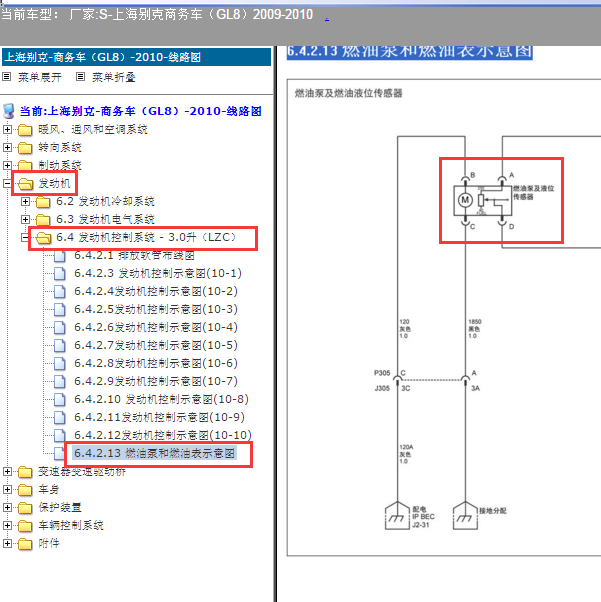Click document icon for 6.4.2.3 发动机控制示意图(10-1)
The image size is (601, 602).
point(60,274)
